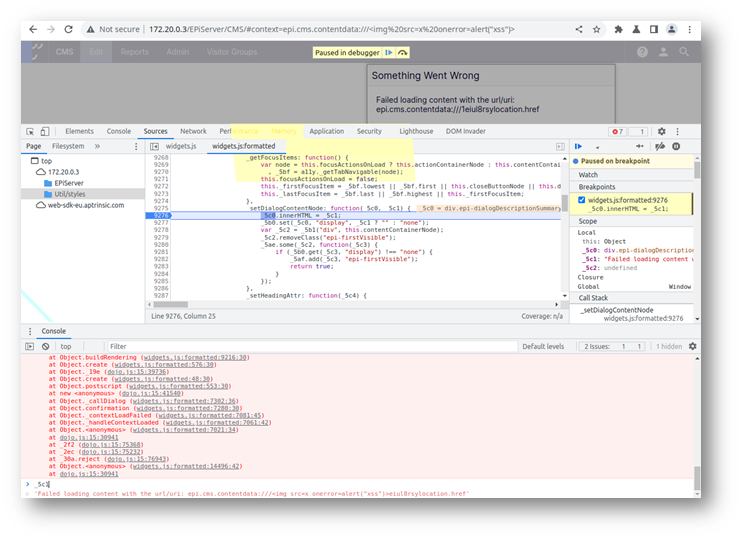Resume script execution in Sources debugger
The width and height of the screenshot is (743, 540).
point(578,146)
